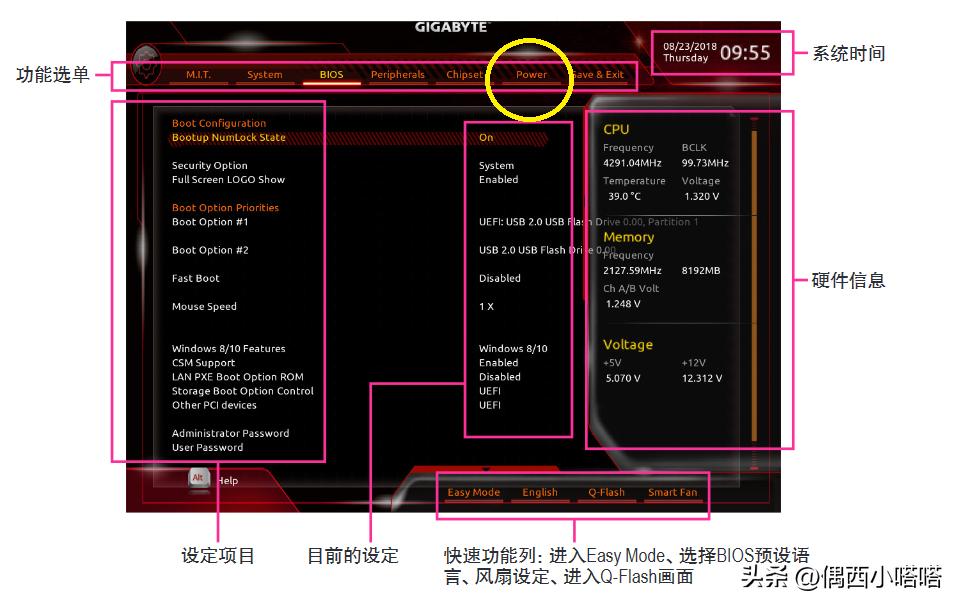Open the Boot Option #2 selector
Image resolution: width=960 pixels, height=607 pixels.
click(206, 250)
